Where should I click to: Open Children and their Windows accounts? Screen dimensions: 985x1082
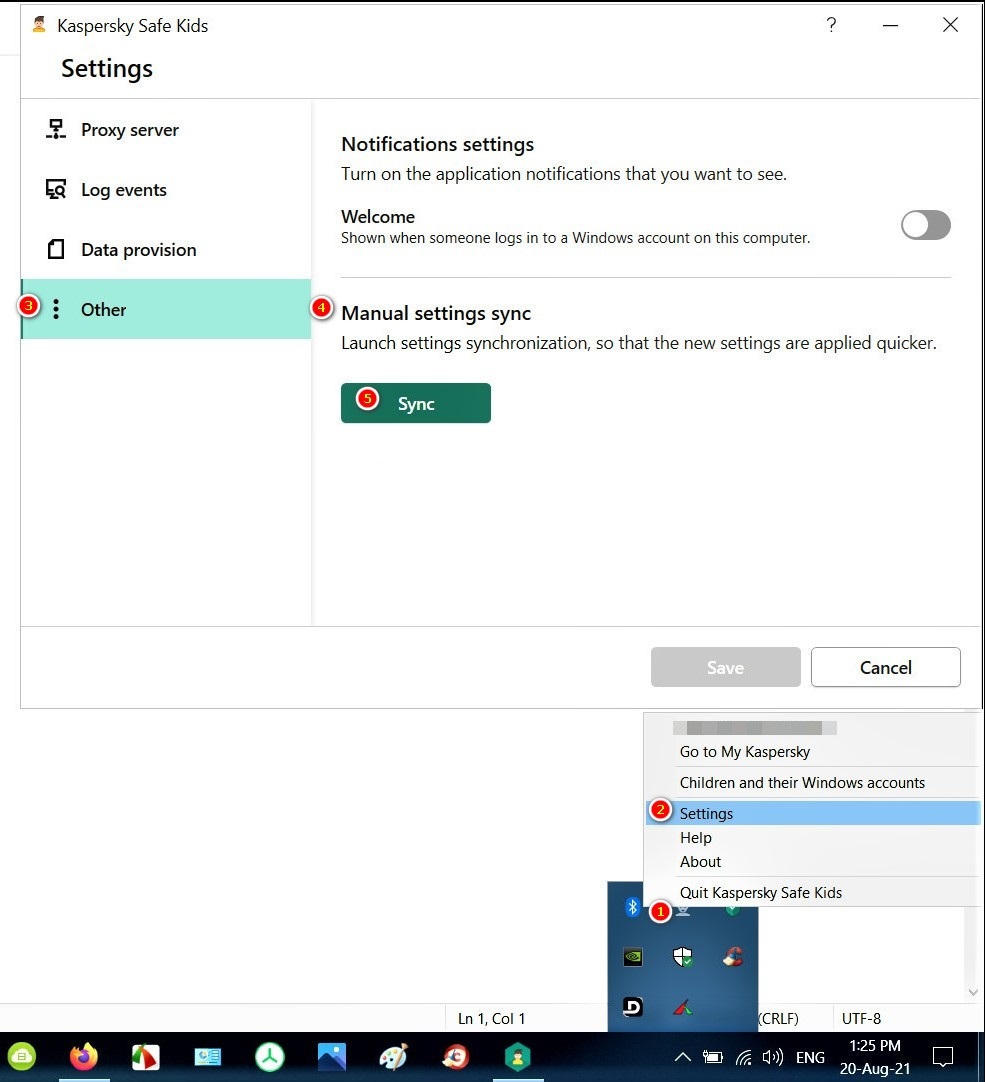pos(802,783)
